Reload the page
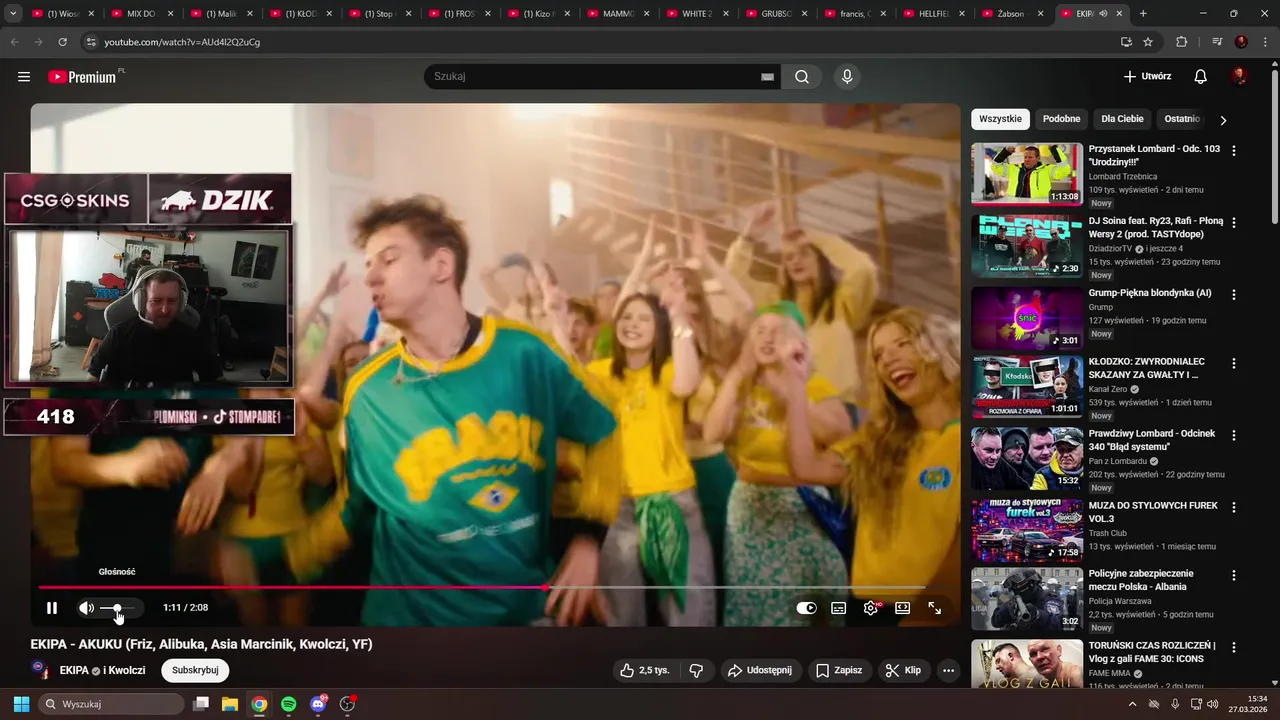 coord(63,42)
